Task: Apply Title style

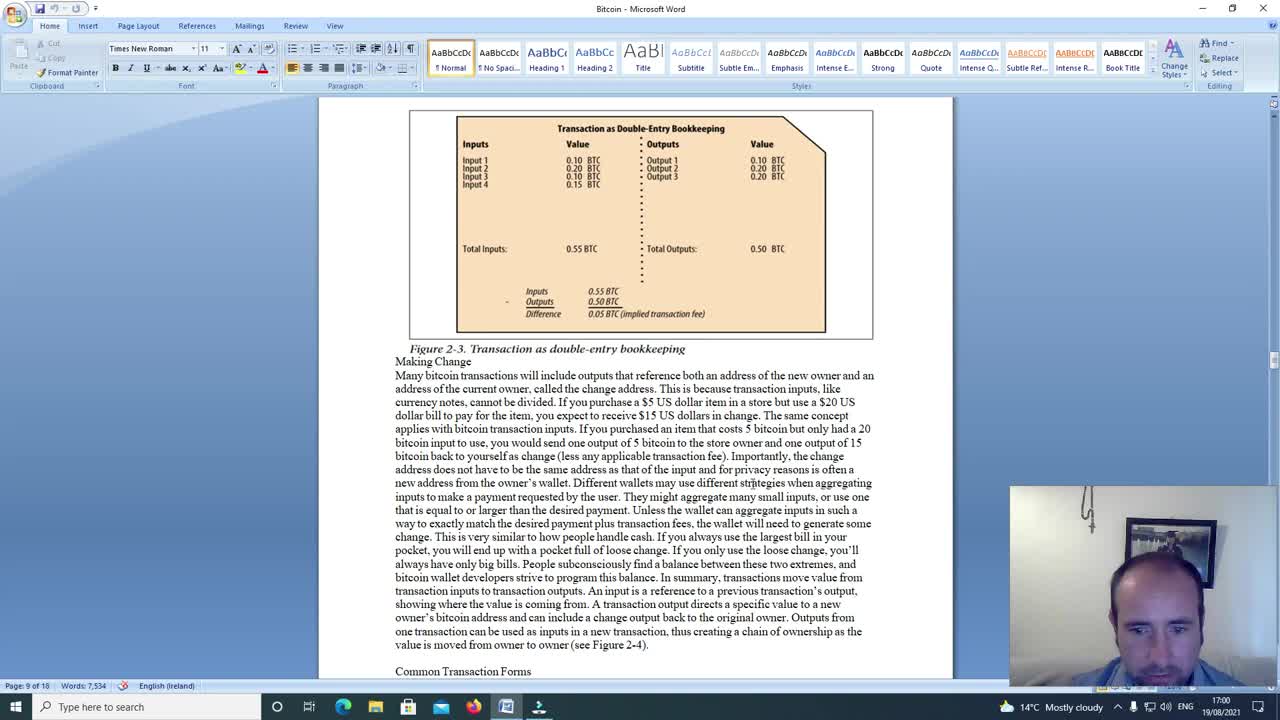Action: click(x=643, y=58)
